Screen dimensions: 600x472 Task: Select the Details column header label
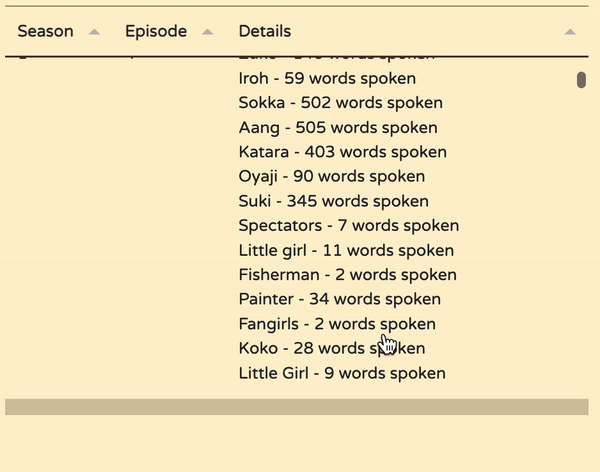pyautogui.click(x=265, y=31)
